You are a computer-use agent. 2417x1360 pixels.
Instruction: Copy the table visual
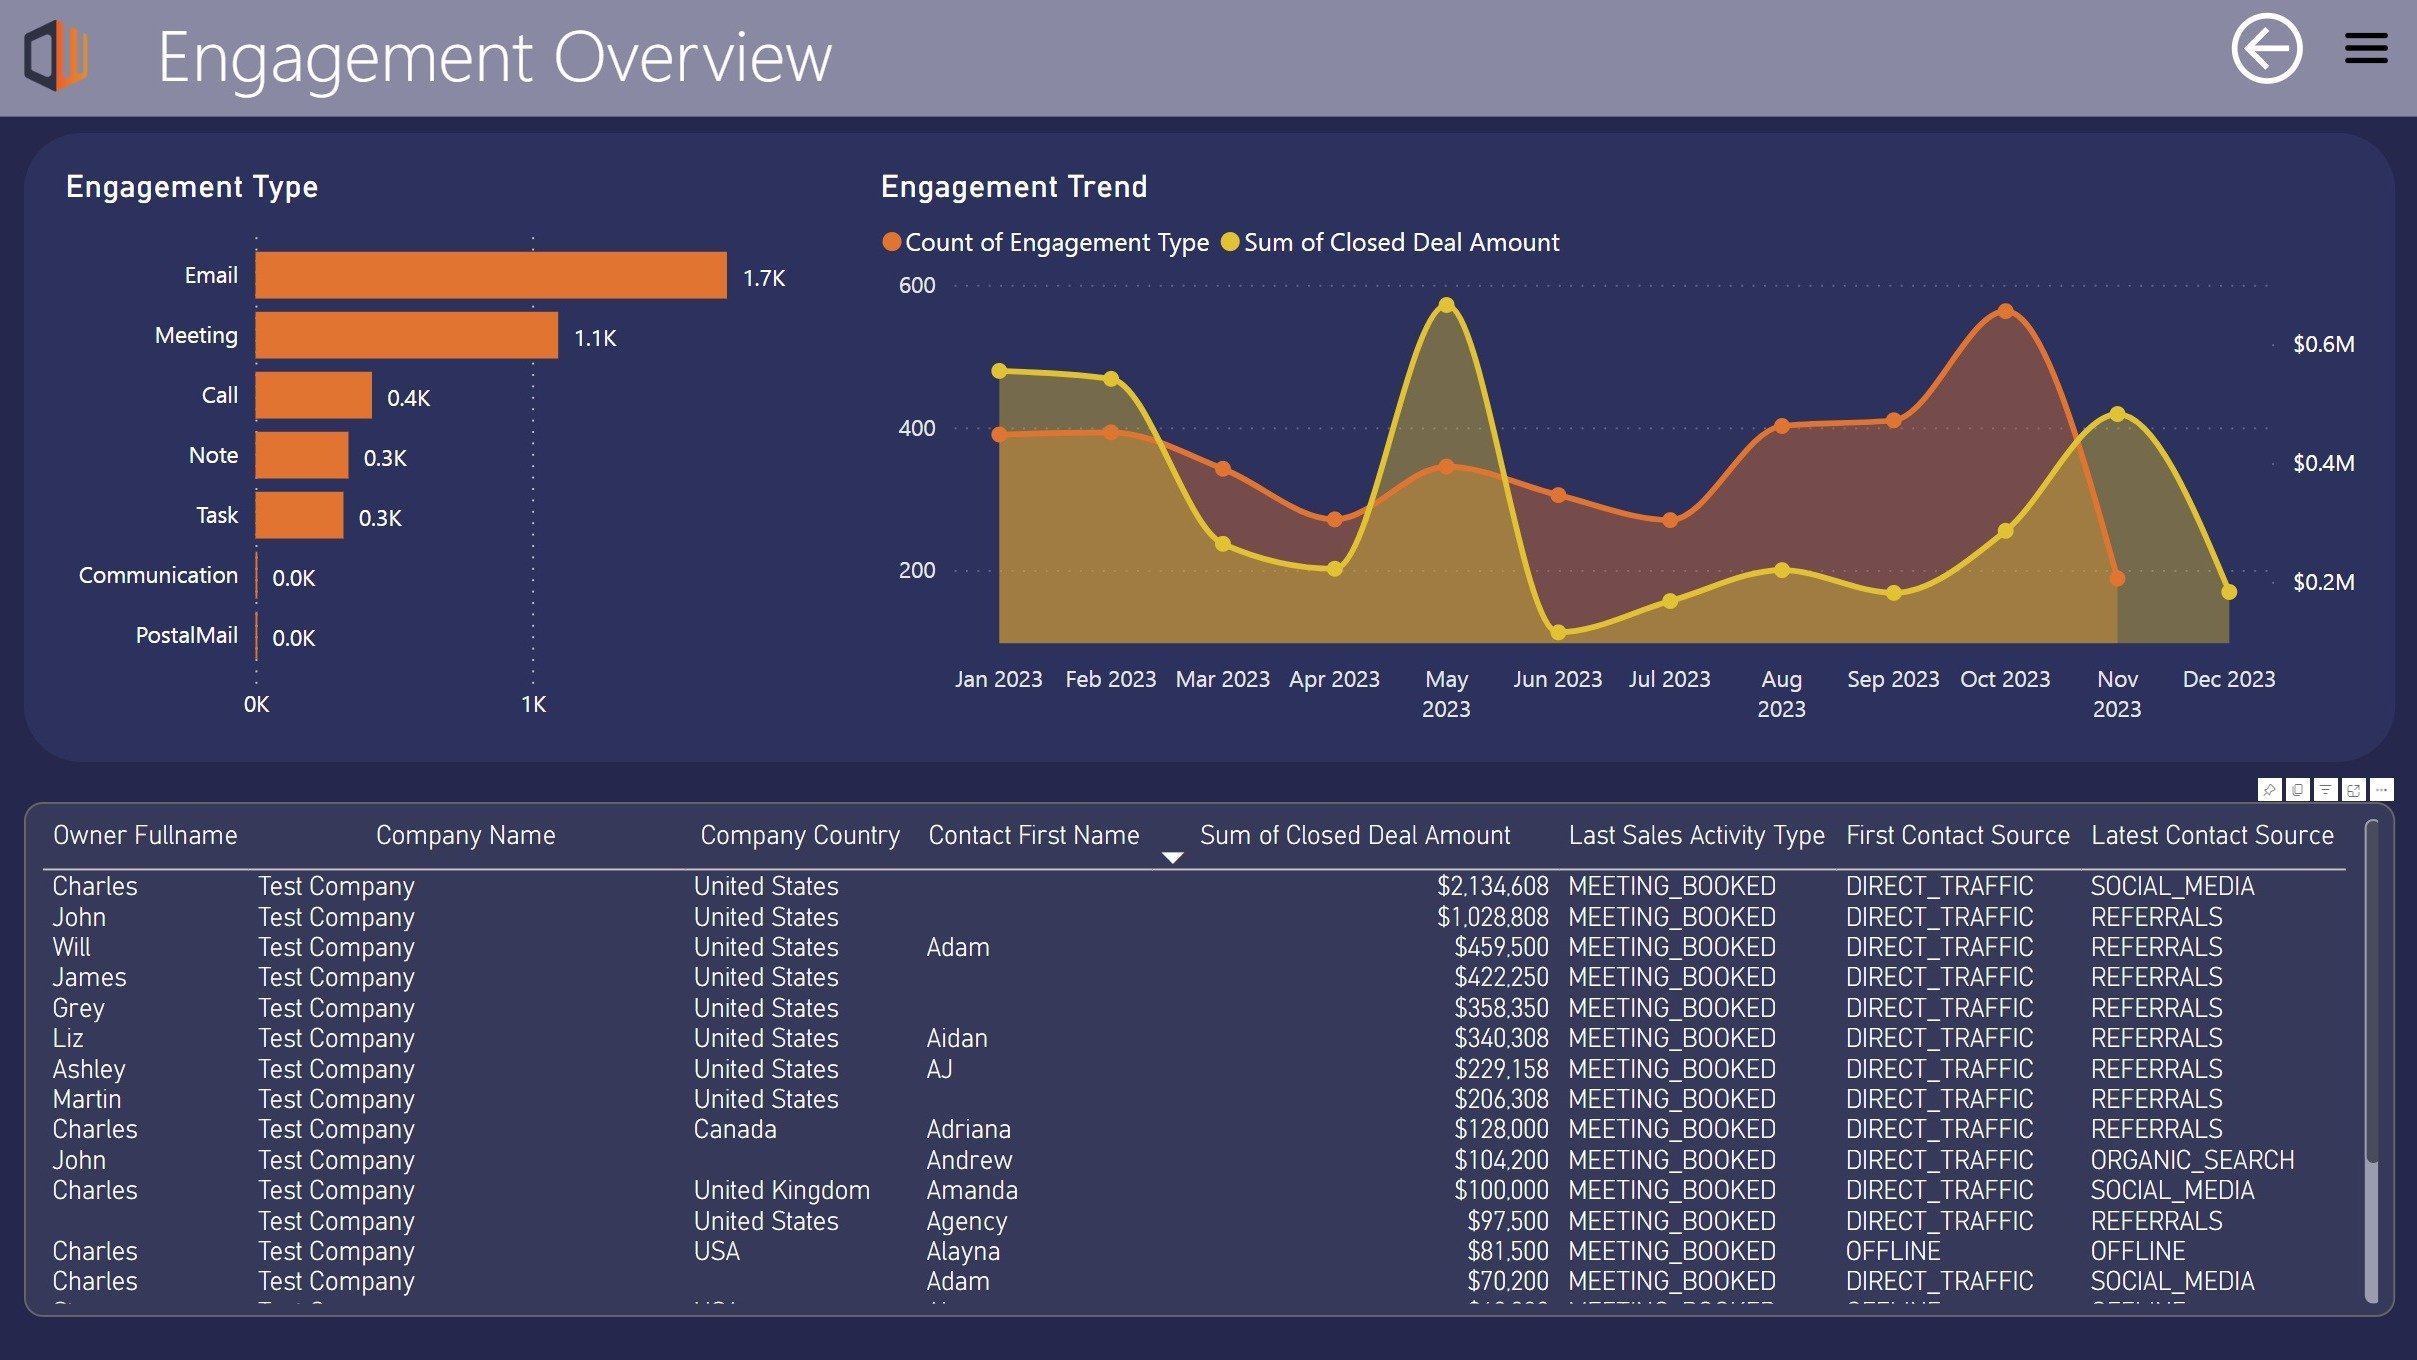(2298, 790)
